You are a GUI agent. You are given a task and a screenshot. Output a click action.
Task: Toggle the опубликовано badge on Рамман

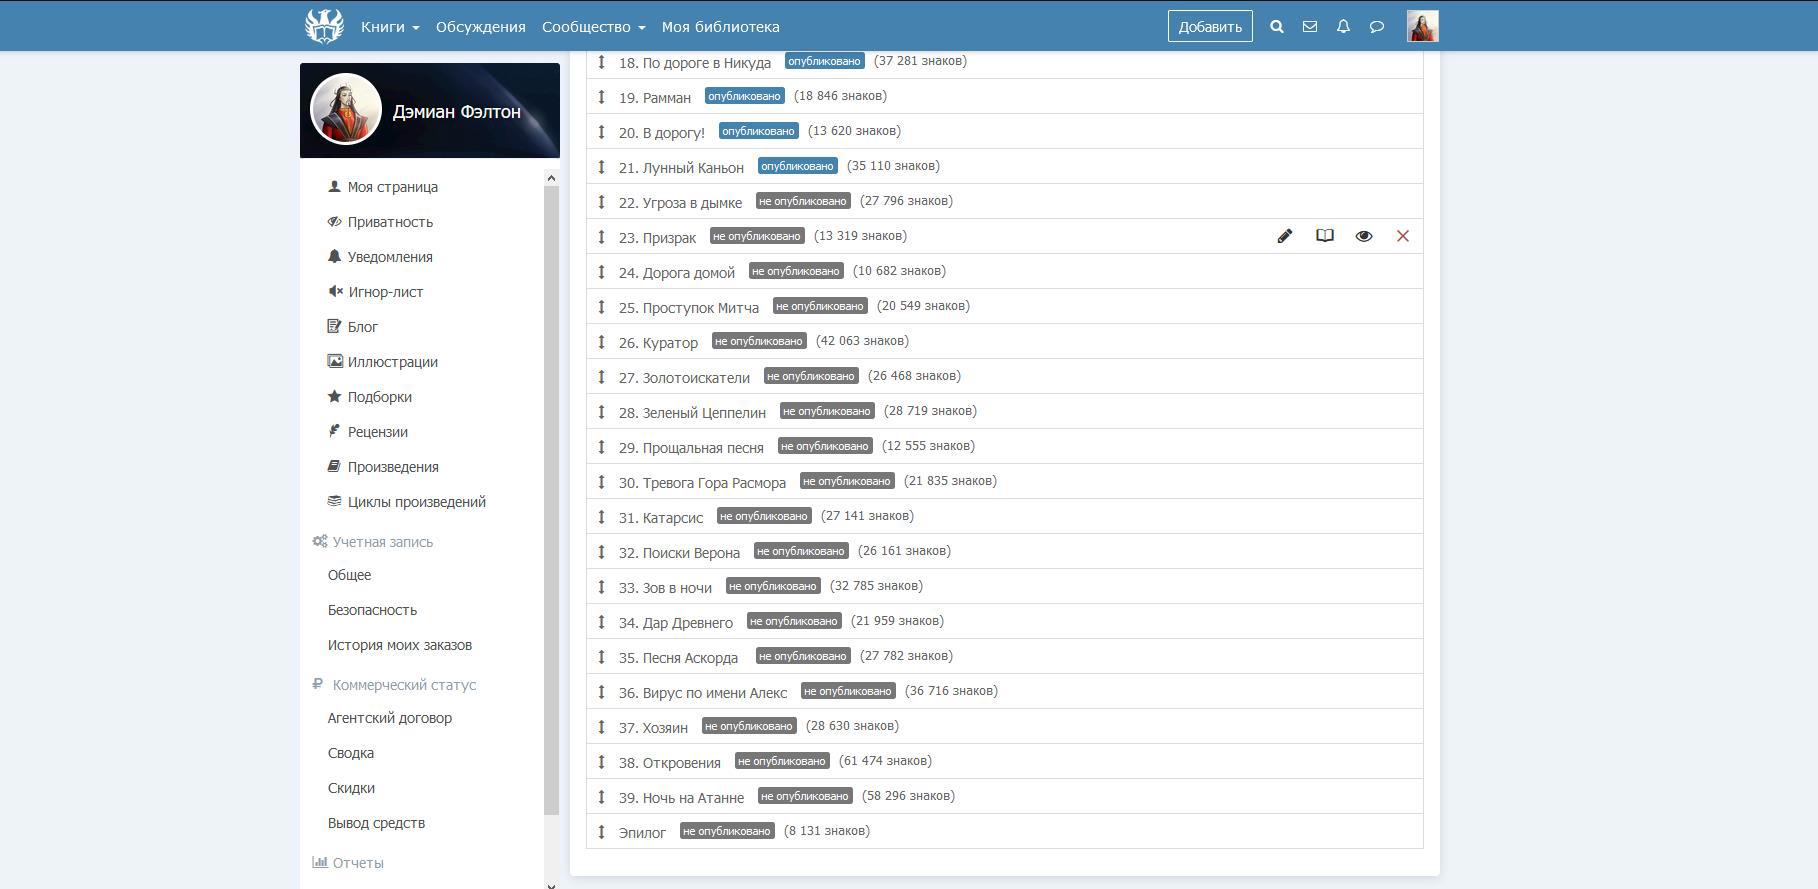744,96
